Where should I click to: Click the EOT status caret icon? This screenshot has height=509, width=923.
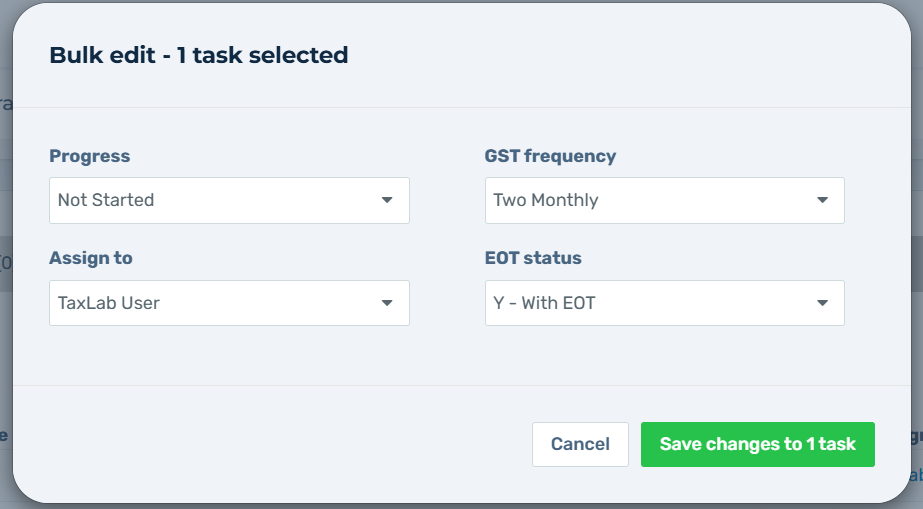point(822,303)
